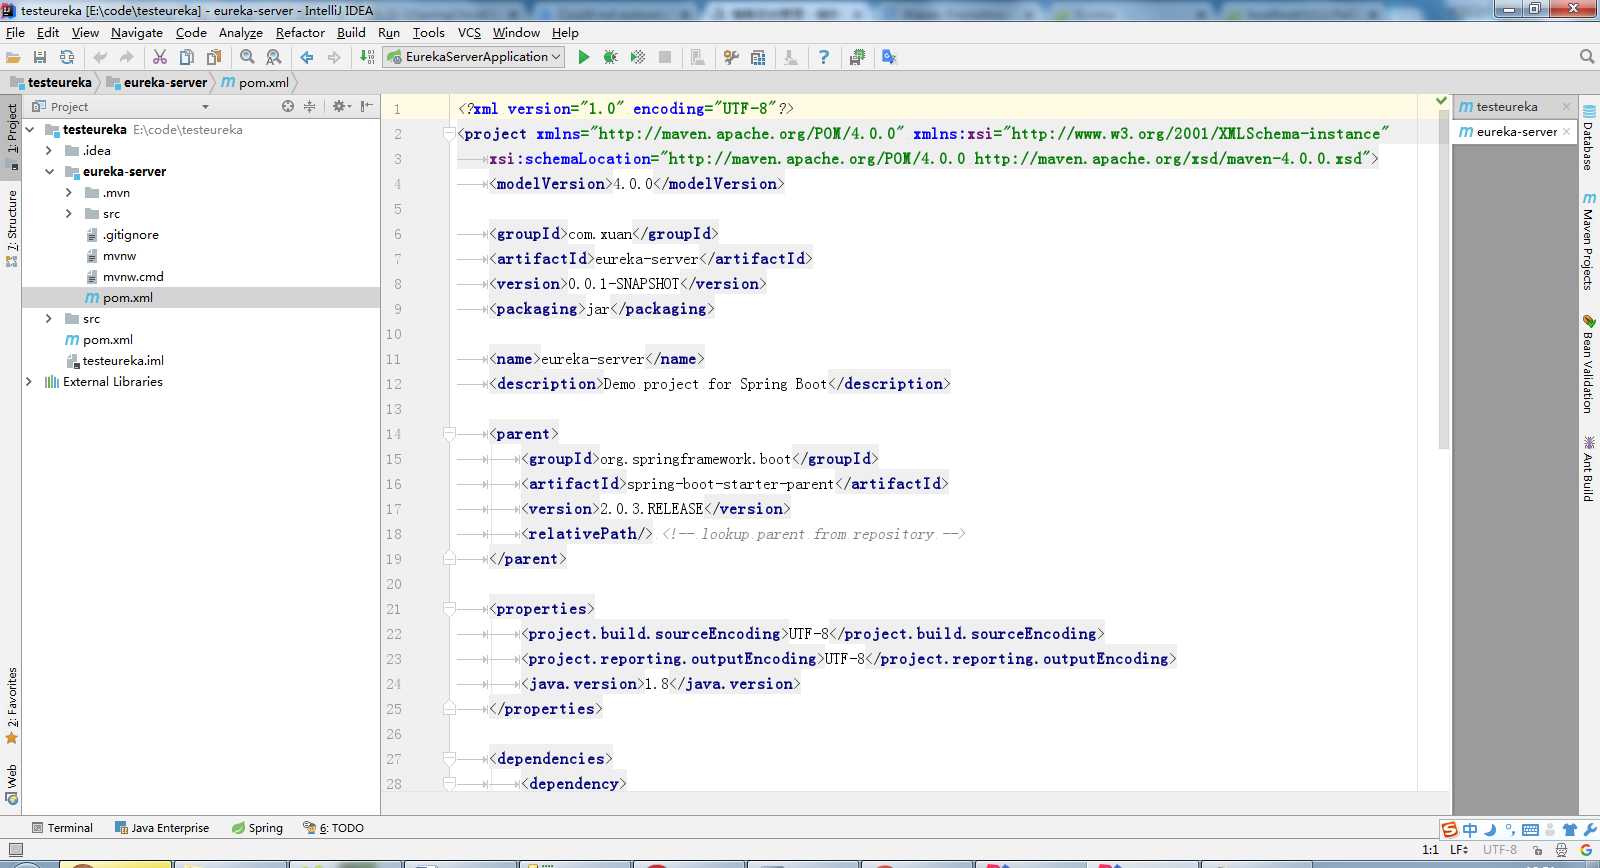The image size is (1600, 868).
Task: Toggle the Ant Build side panel
Action: (1589, 468)
